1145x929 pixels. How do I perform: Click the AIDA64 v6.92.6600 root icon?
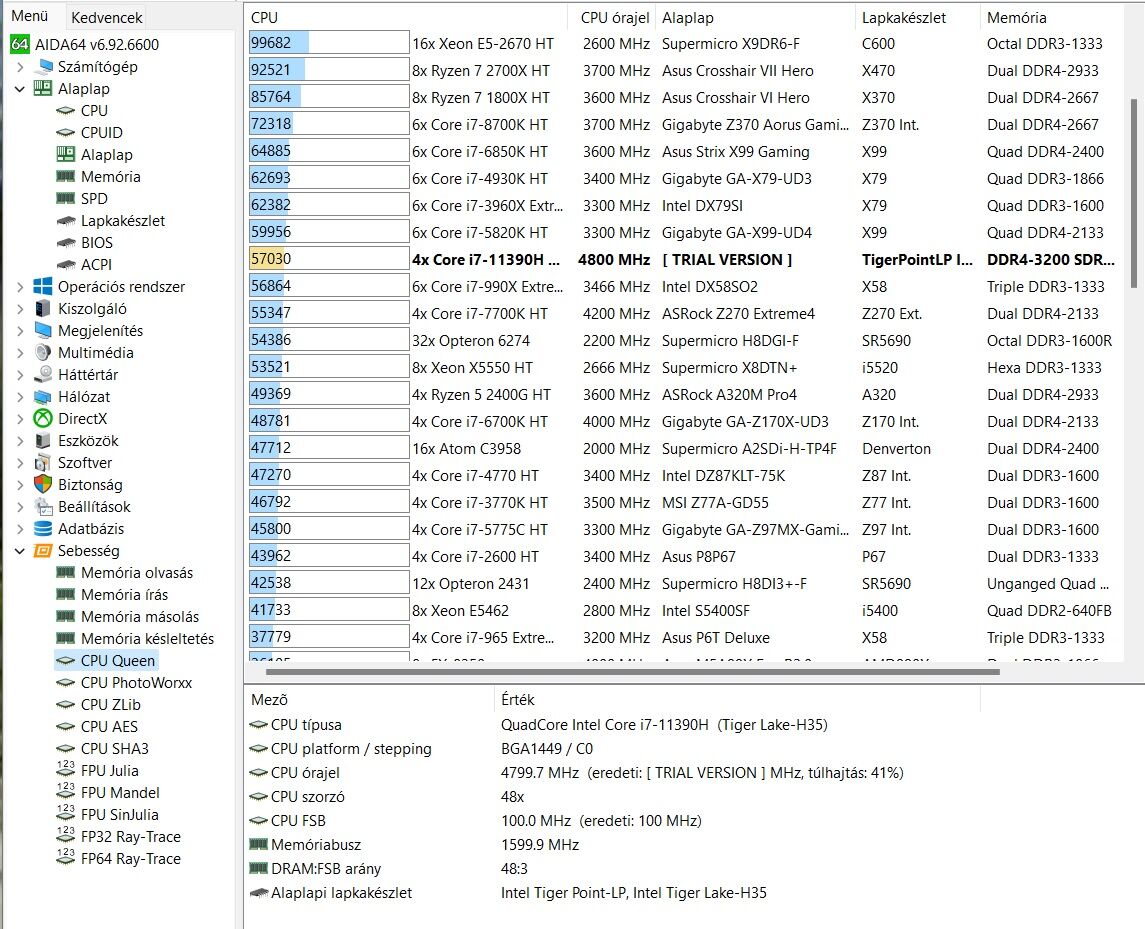20,45
